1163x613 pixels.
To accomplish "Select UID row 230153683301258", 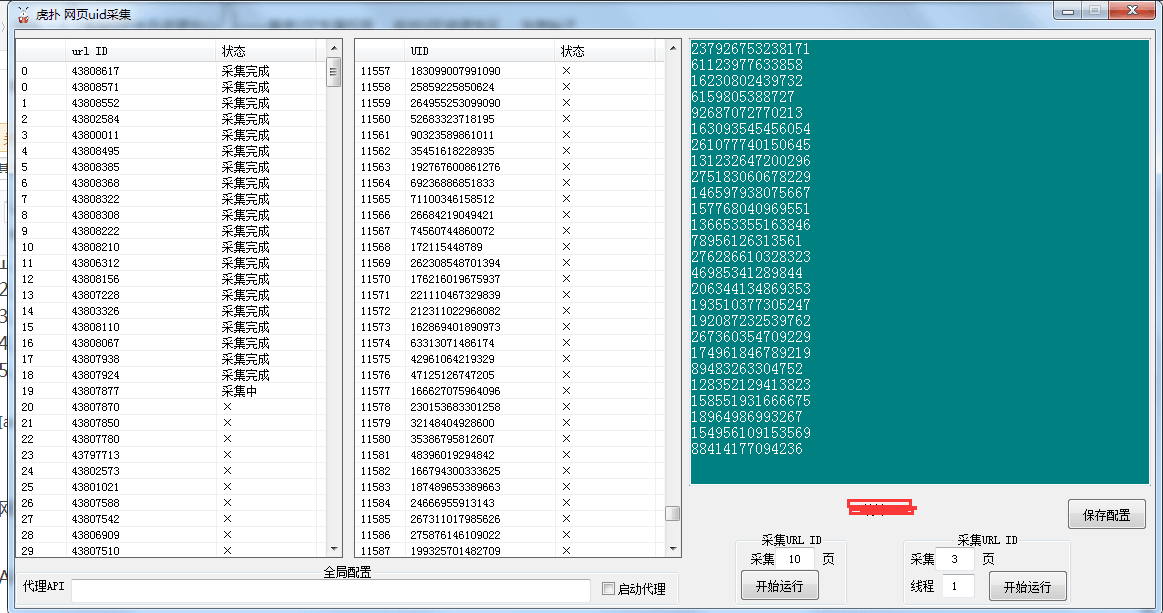I will [x=509, y=407].
